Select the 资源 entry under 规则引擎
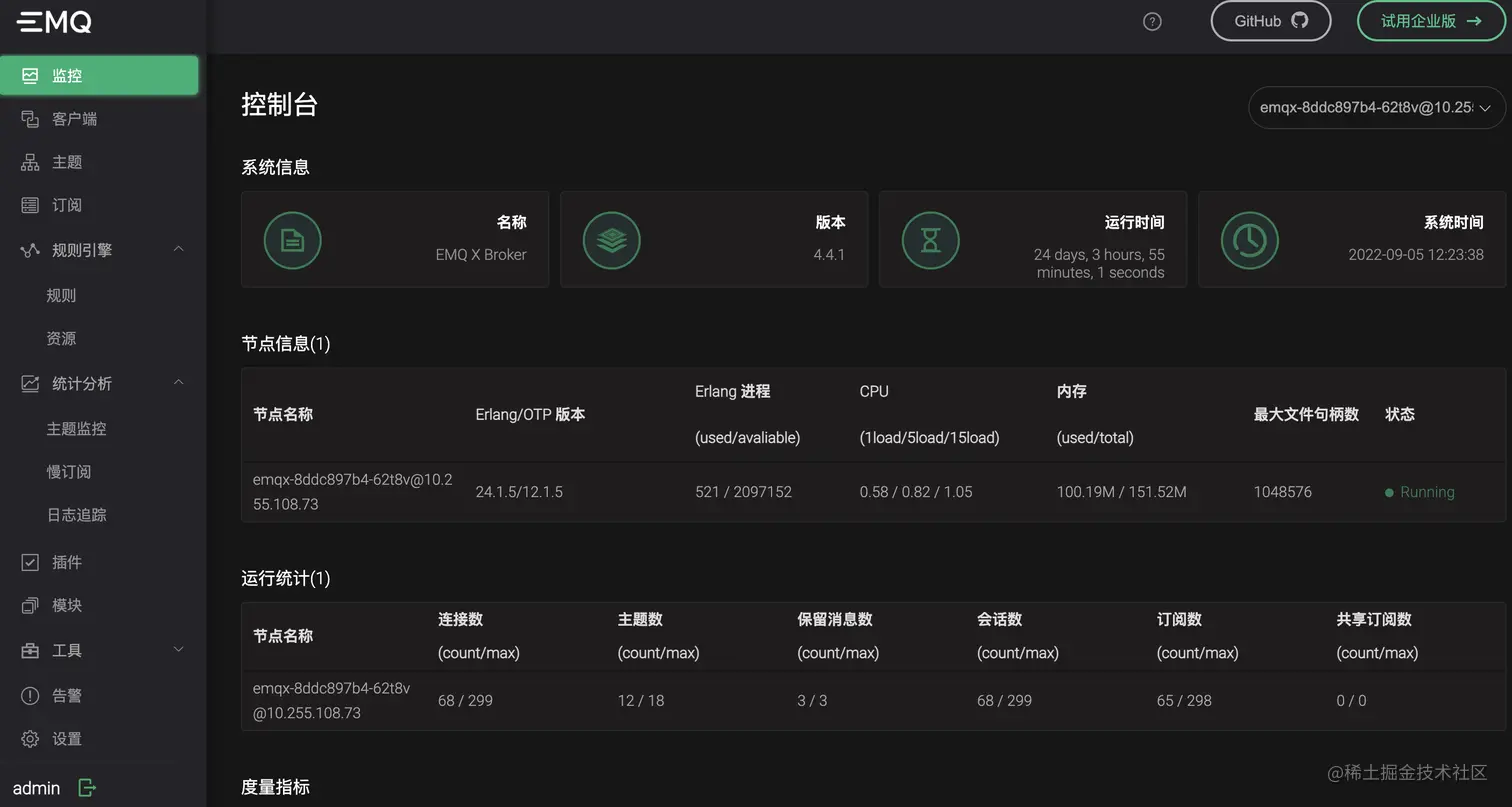The image size is (1512, 807). (61, 338)
